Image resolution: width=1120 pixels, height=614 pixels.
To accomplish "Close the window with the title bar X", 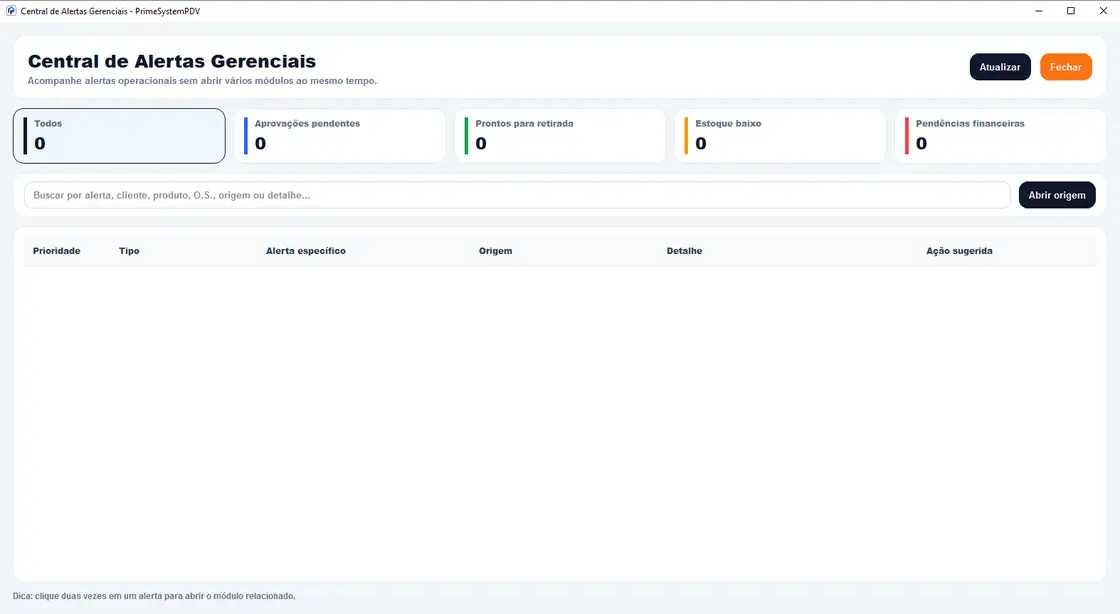I will click(1104, 11).
